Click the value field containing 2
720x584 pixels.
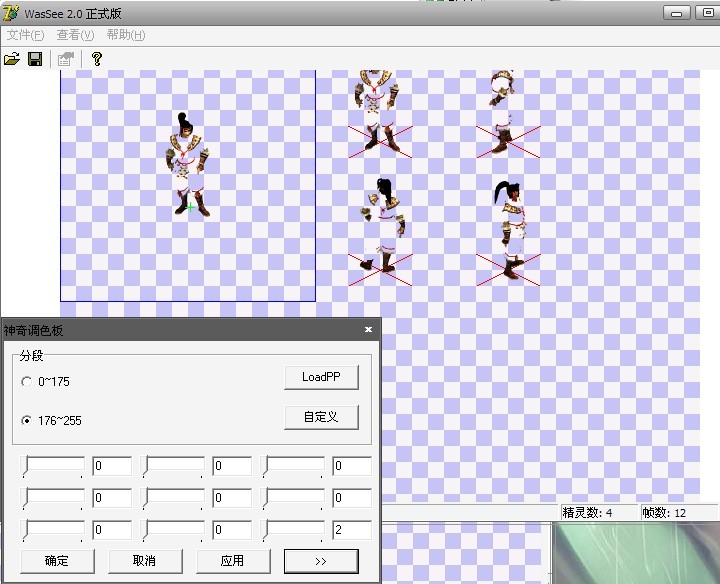tap(352, 530)
